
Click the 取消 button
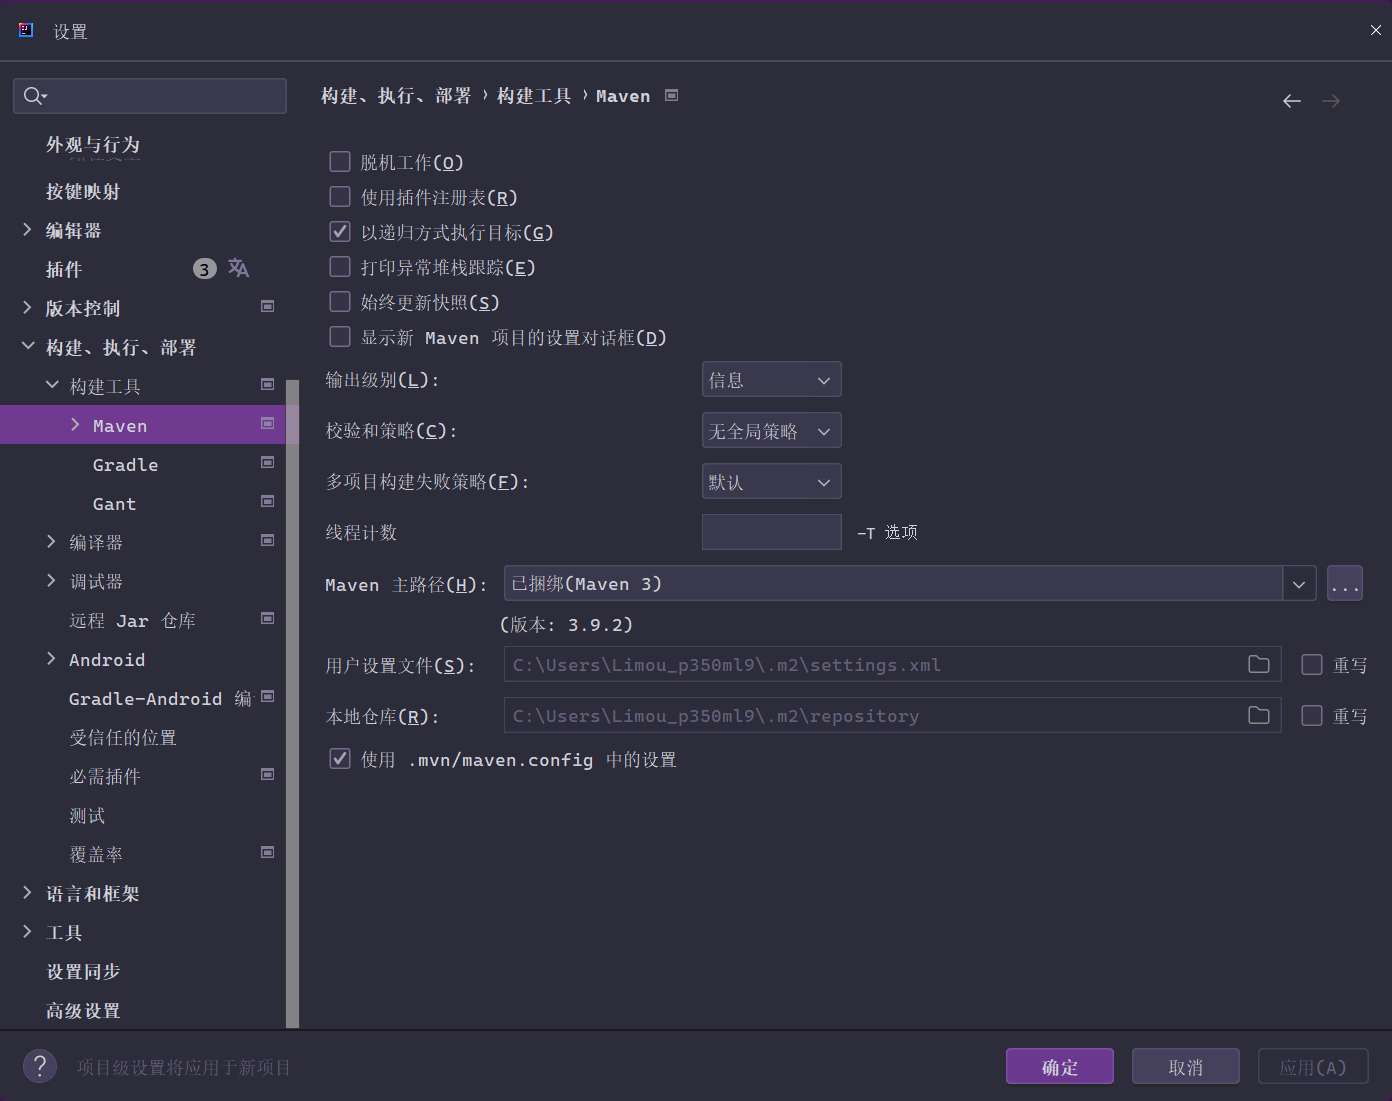[1185, 1067]
